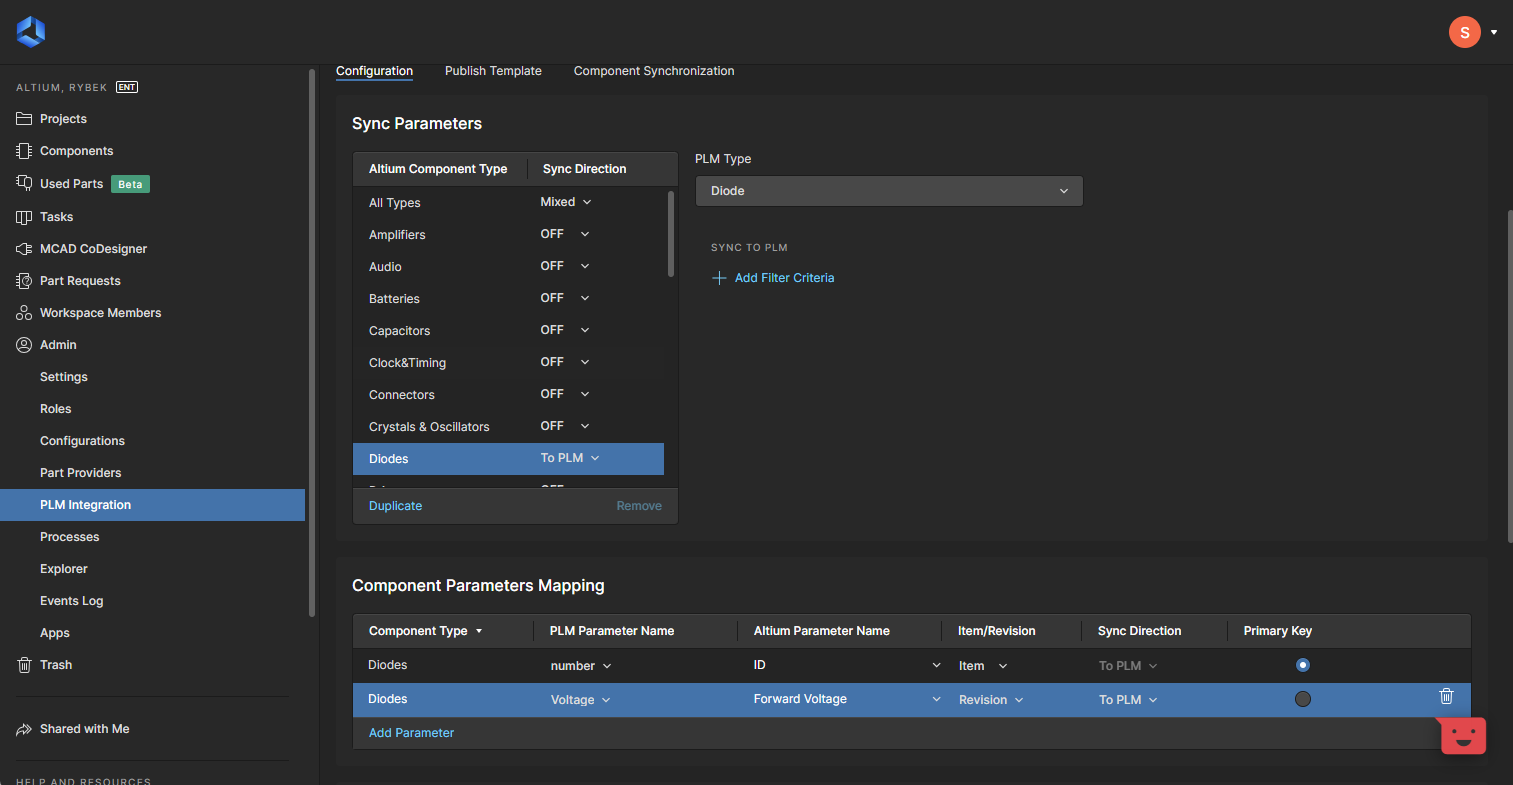This screenshot has width=1513, height=785.
Task: Click the main page vertical scrollbar
Action: click(x=1509, y=376)
